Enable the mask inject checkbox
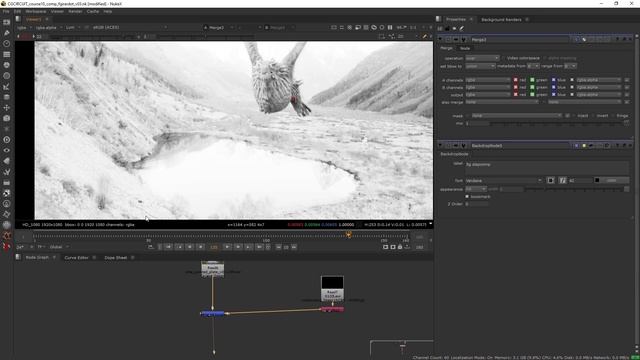This screenshot has height=360, width=640. [574, 116]
